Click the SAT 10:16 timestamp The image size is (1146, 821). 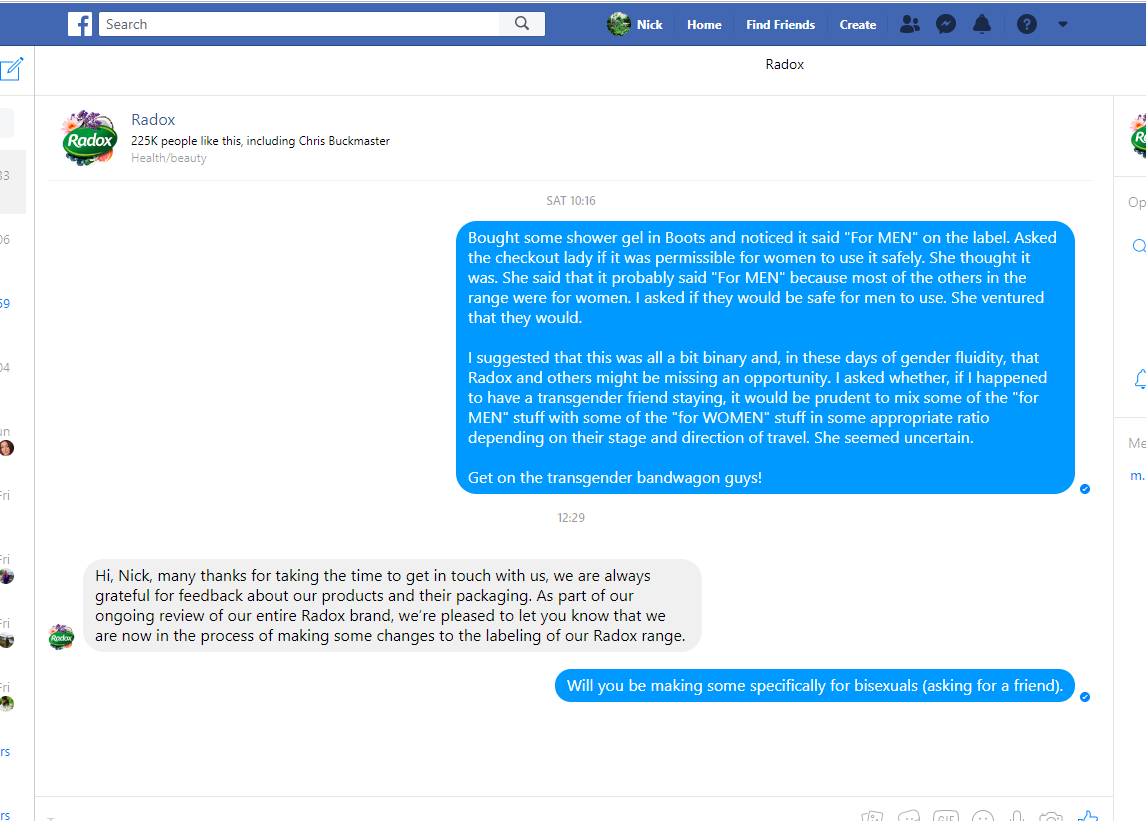[571, 200]
